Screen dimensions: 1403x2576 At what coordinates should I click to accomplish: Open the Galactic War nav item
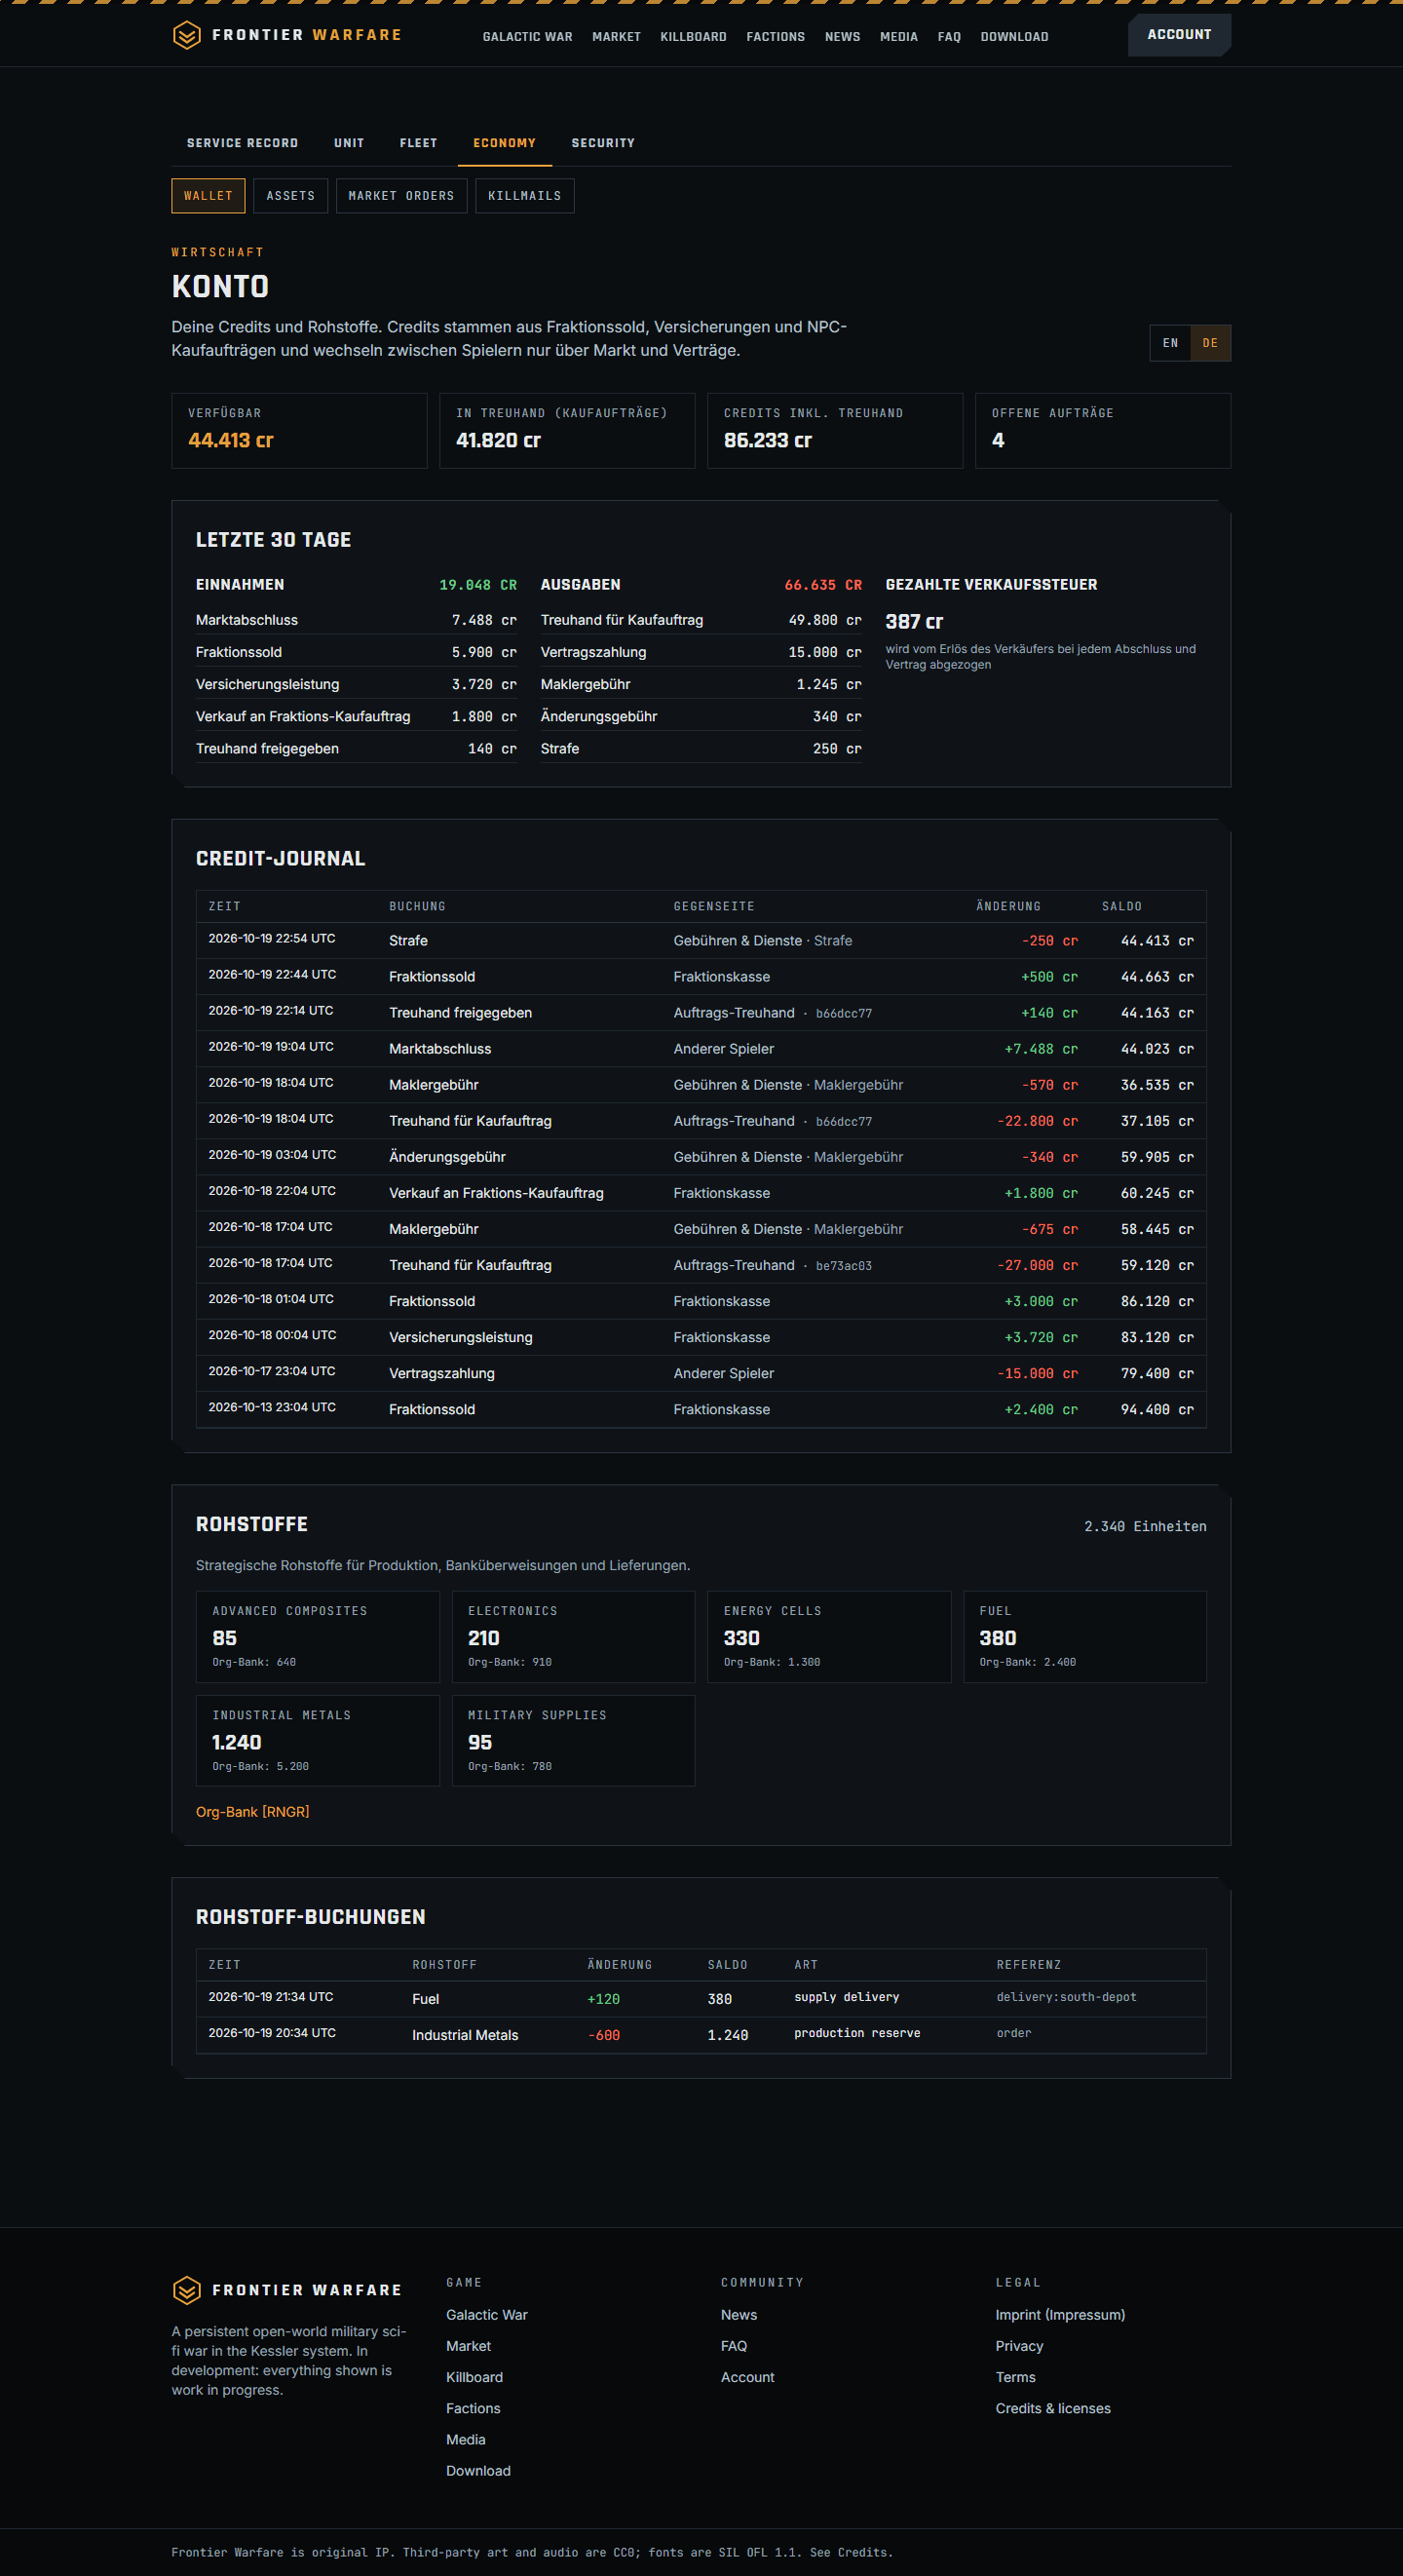tap(528, 37)
